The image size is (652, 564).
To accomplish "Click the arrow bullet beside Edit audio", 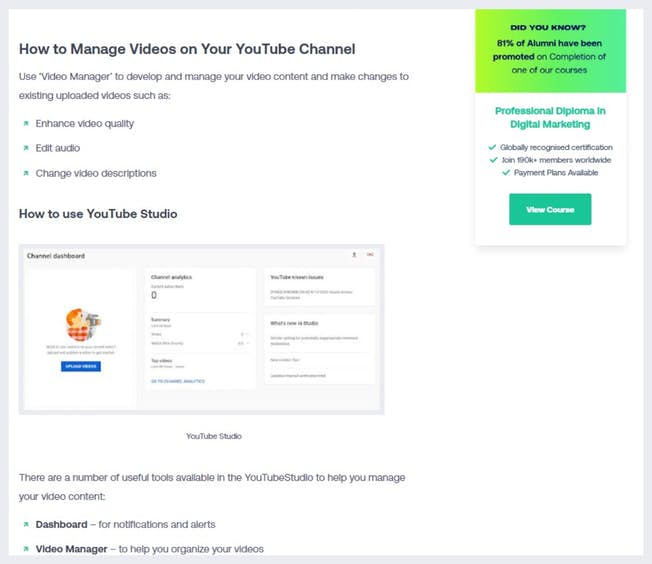I will (x=26, y=148).
